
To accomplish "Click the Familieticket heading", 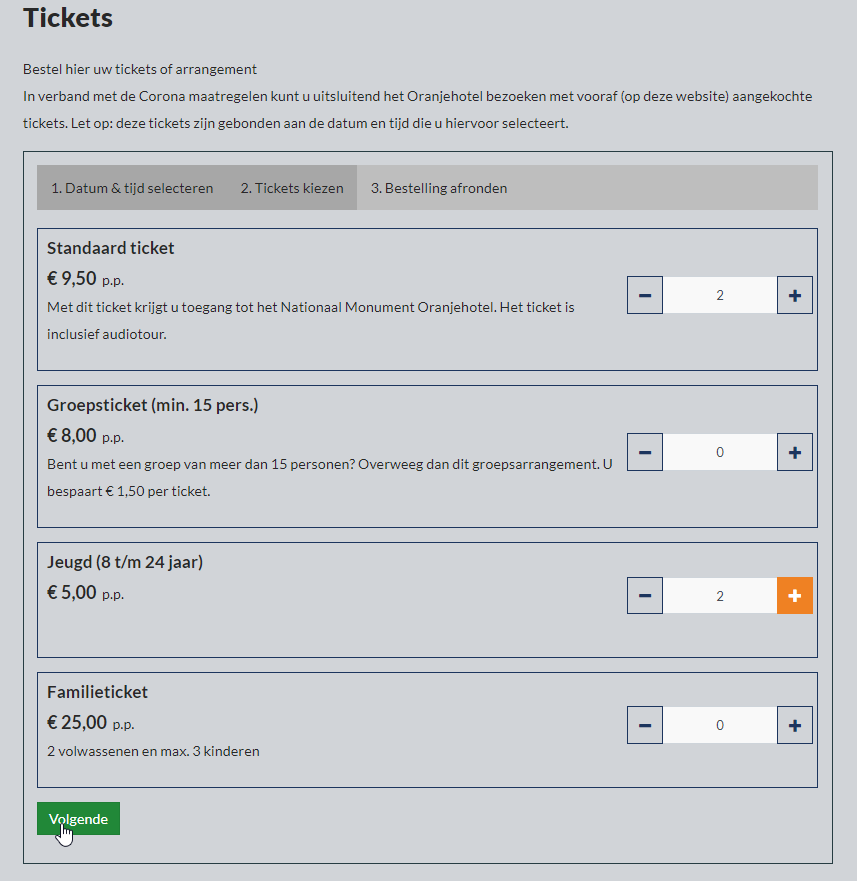I will (97, 692).
